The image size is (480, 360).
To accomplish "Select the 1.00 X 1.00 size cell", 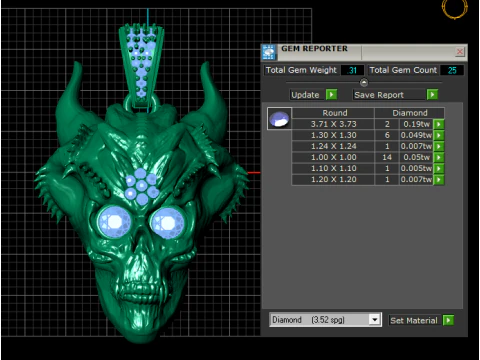I will click(333, 157).
